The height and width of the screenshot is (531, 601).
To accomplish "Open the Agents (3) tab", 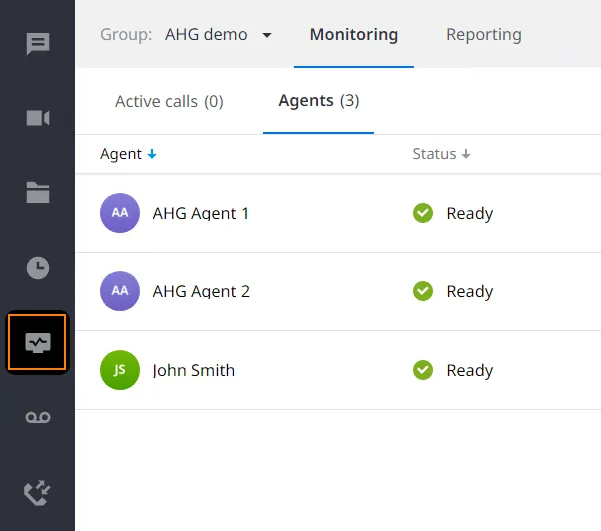I will tap(319, 101).
